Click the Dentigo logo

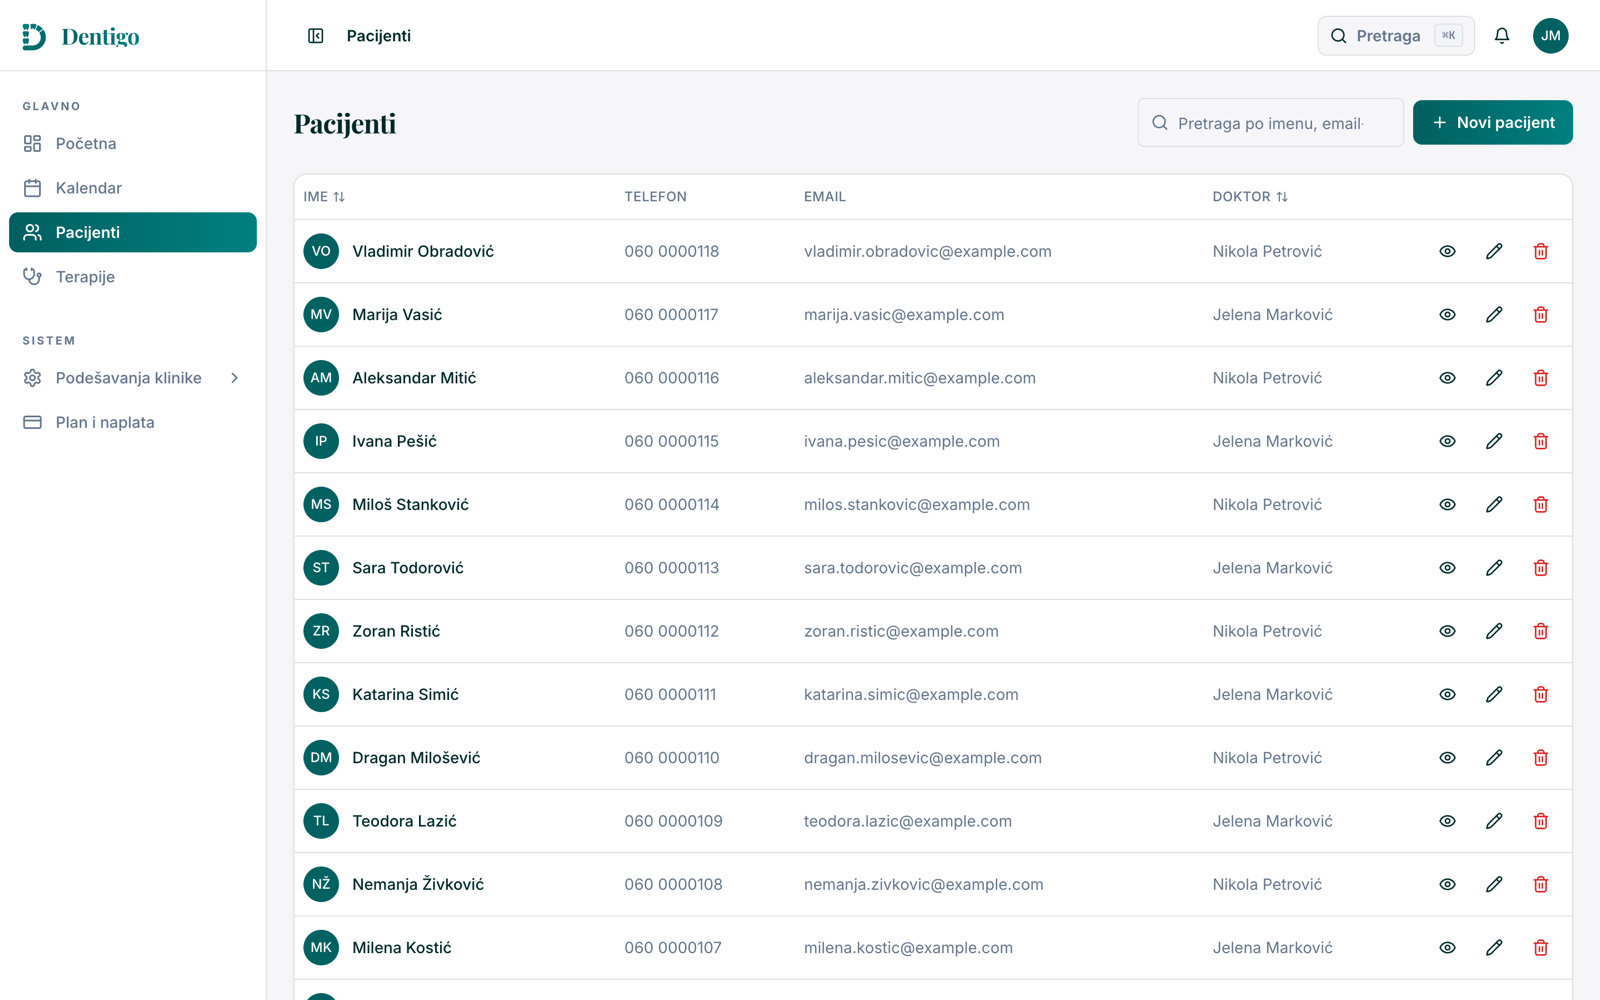click(x=81, y=37)
